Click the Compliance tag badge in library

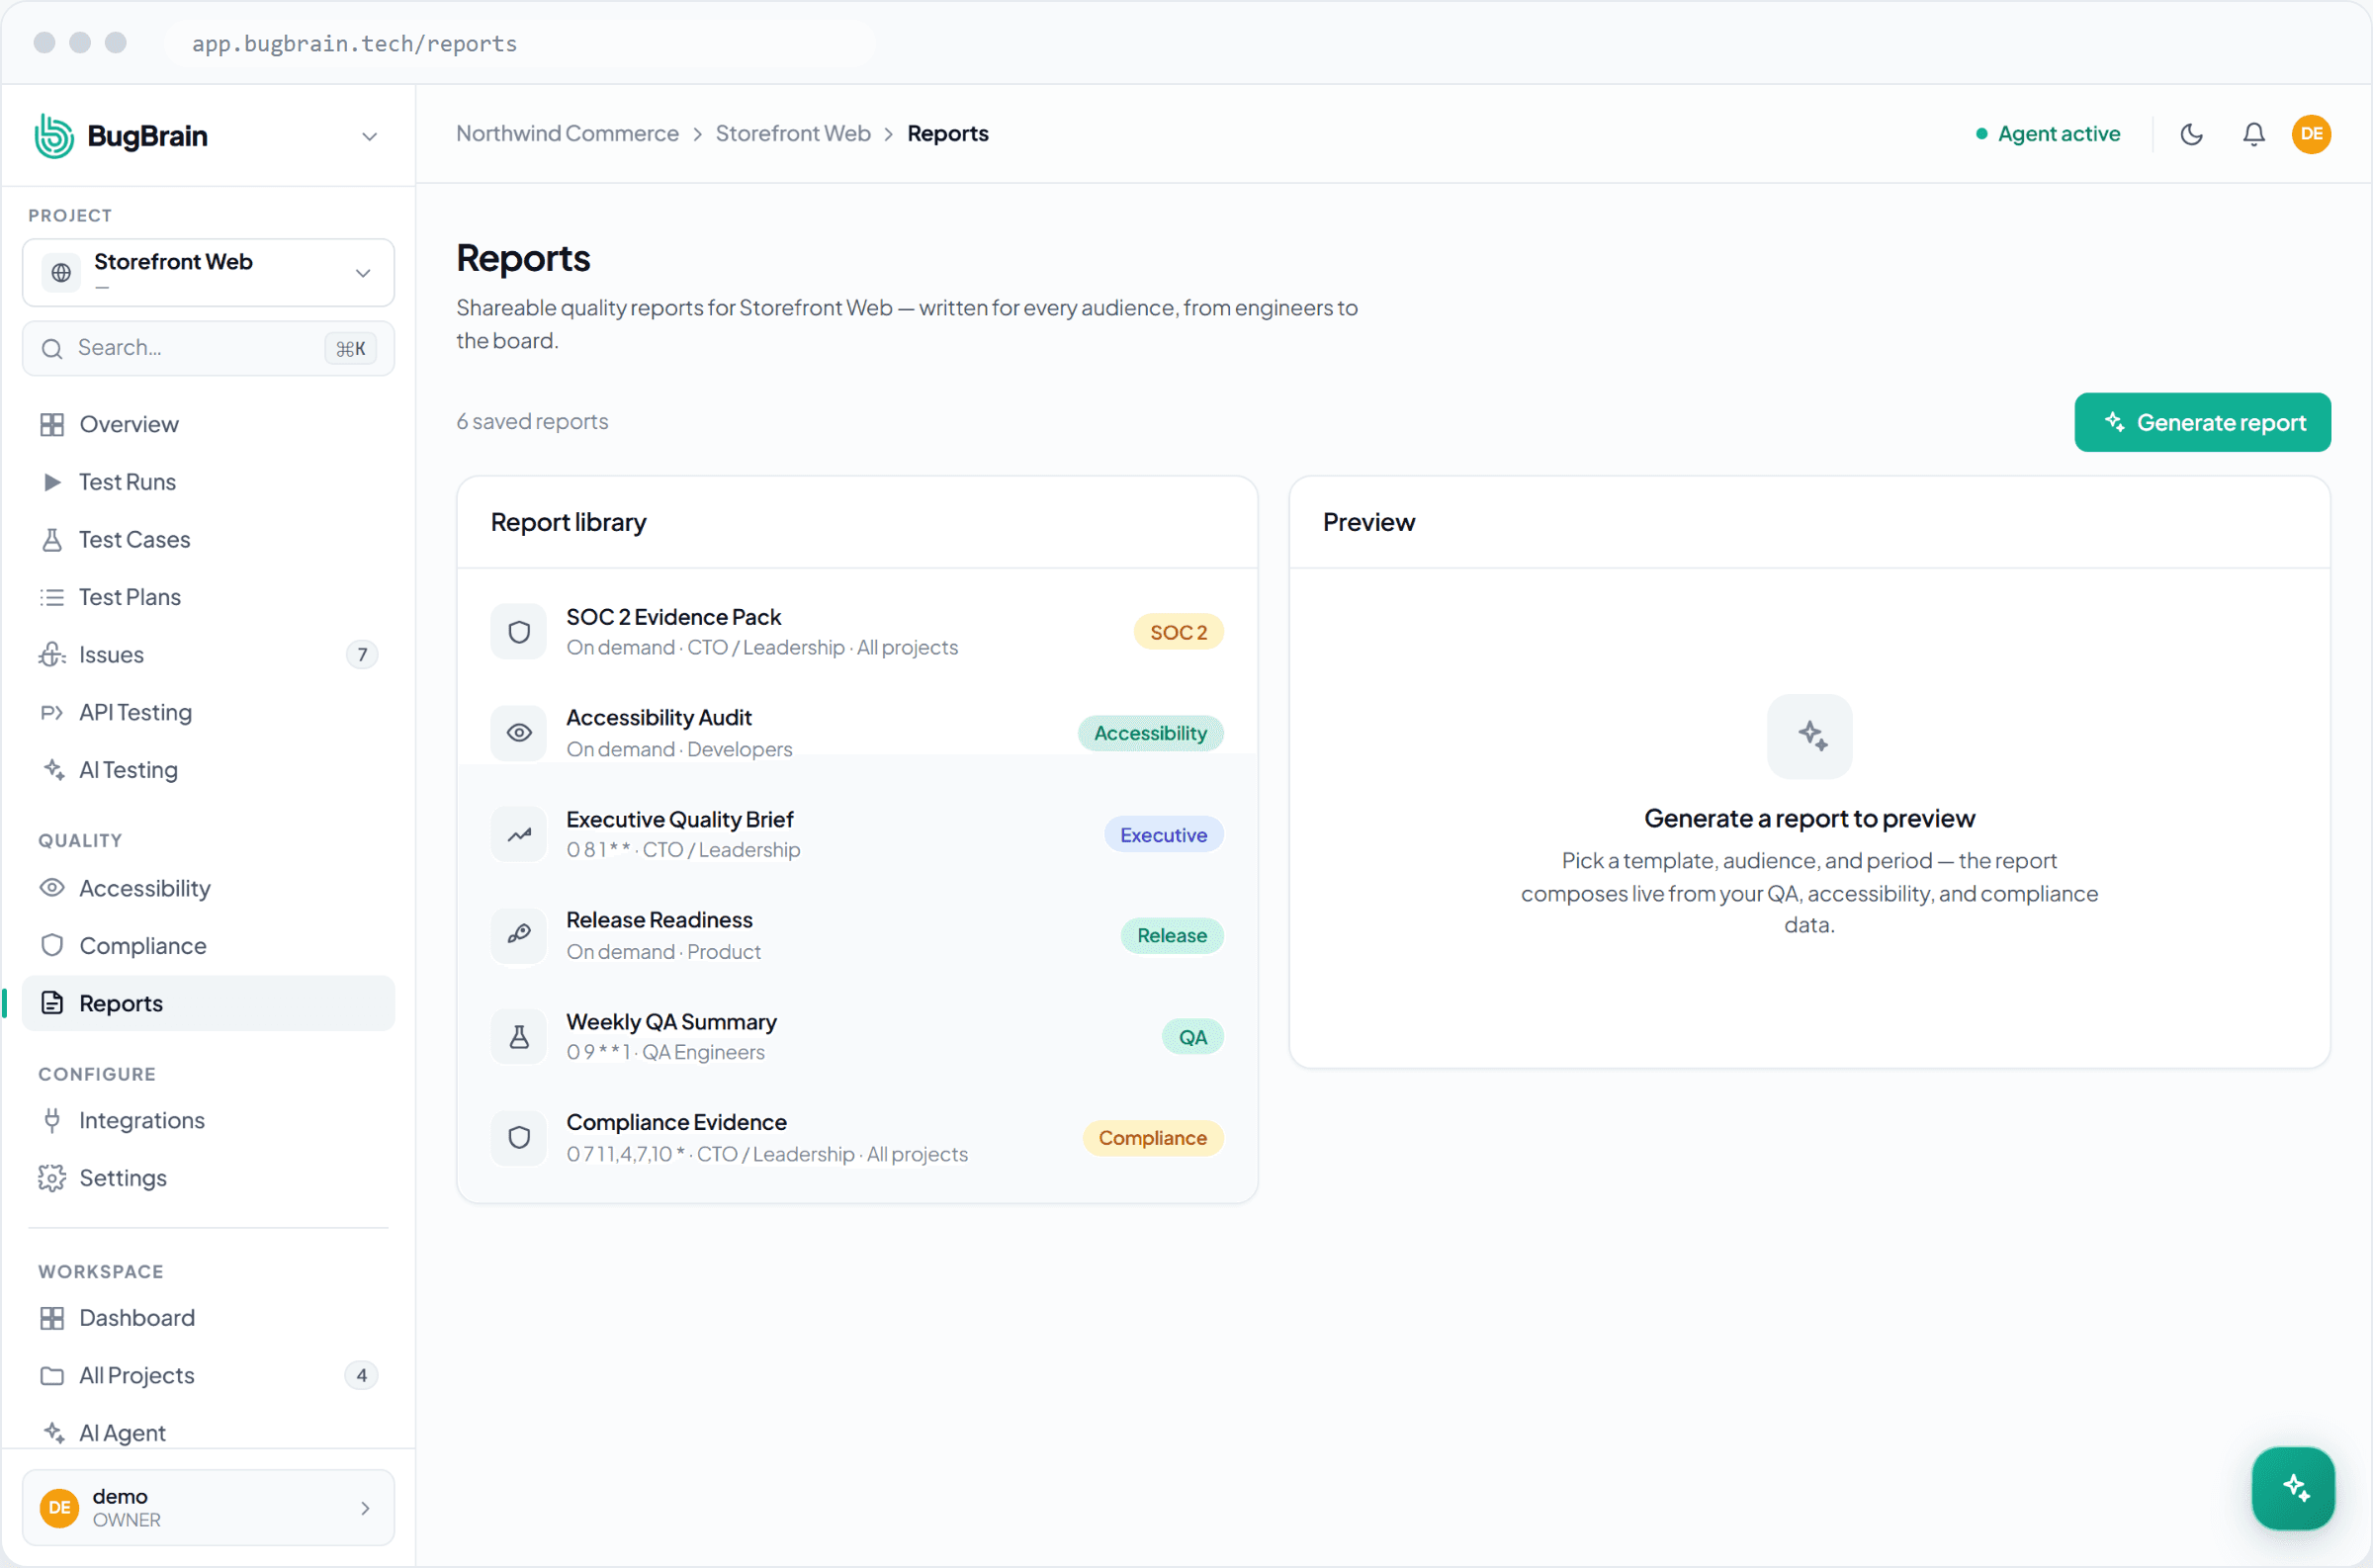1152,1138
